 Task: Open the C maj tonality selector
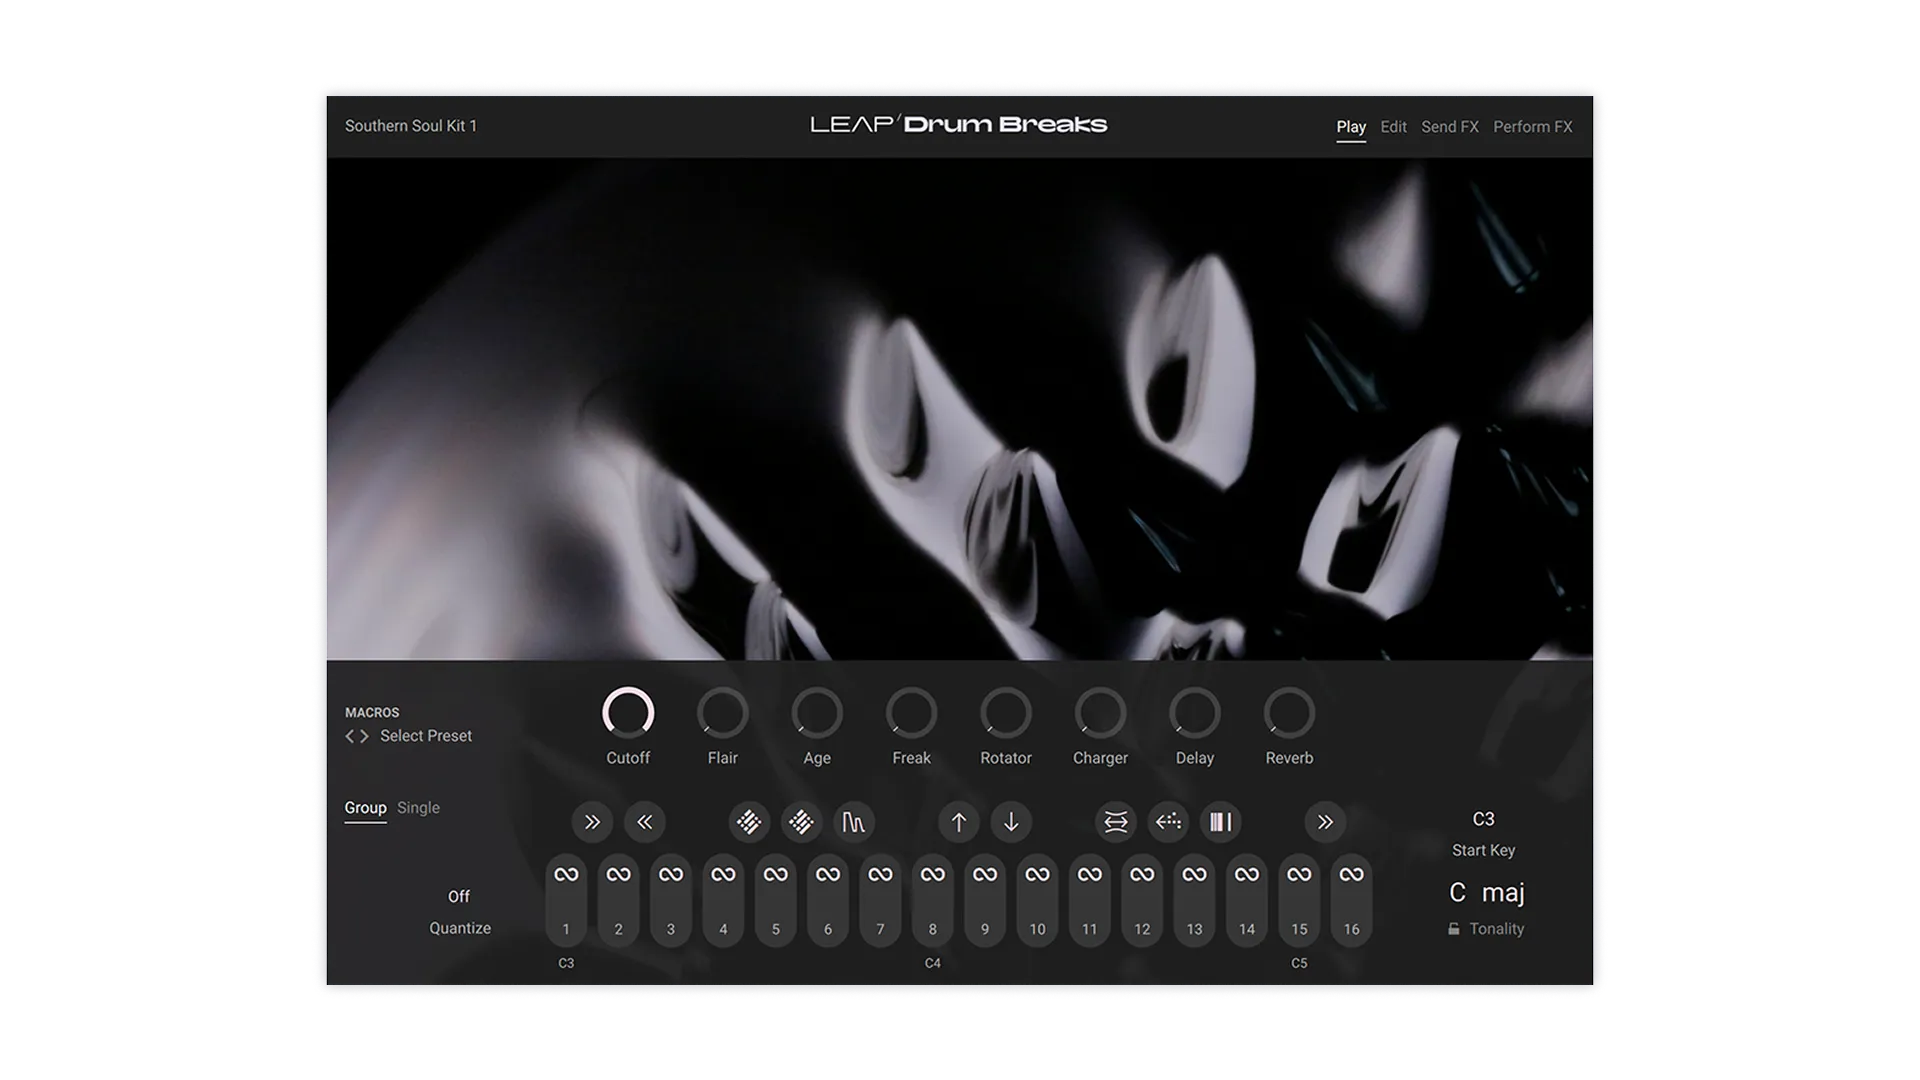tap(1486, 892)
